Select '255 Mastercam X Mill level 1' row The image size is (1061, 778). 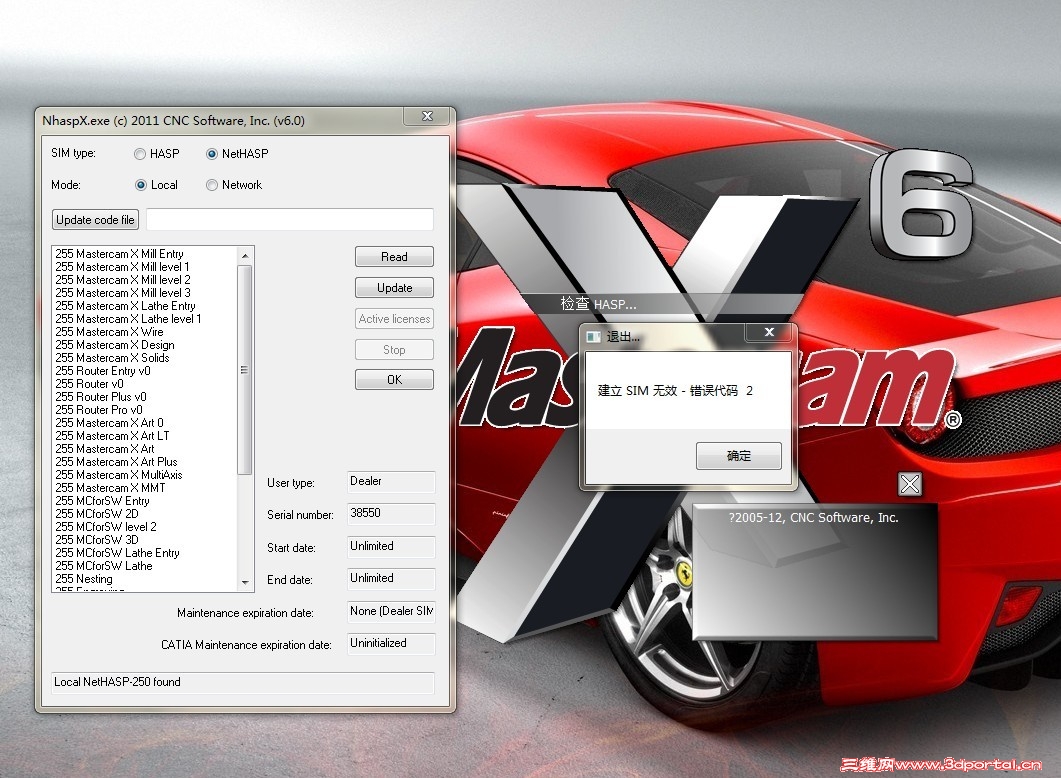[x=145, y=267]
